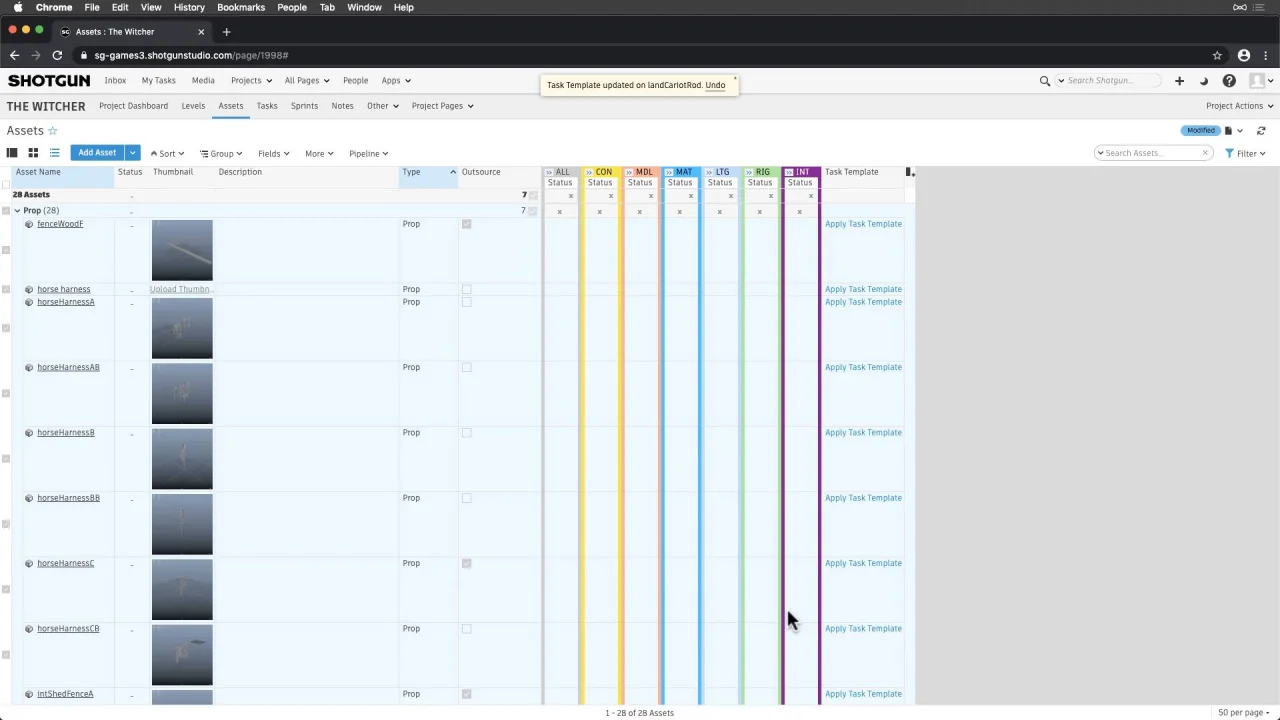Click into the Search Shotgun field
Viewport: 1280px width, 720px height.
coord(1108,81)
